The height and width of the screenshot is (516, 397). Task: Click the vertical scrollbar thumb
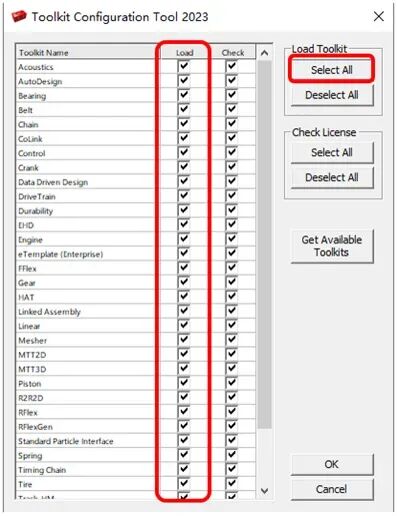click(264, 244)
